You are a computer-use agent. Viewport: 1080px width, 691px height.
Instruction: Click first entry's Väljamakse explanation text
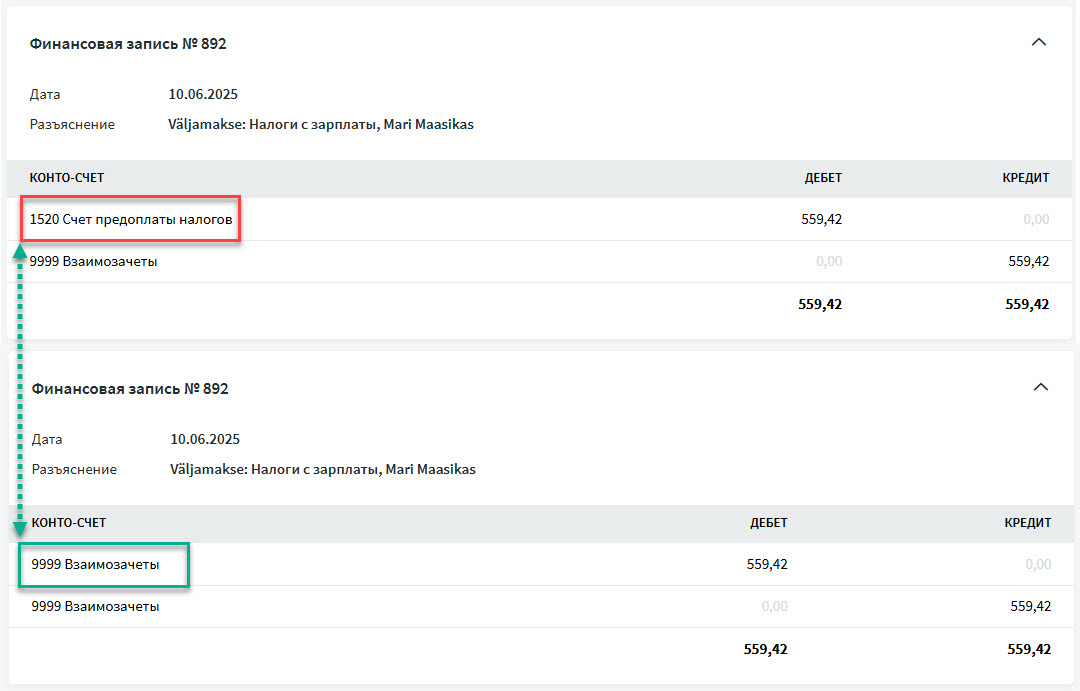click(x=321, y=125)
